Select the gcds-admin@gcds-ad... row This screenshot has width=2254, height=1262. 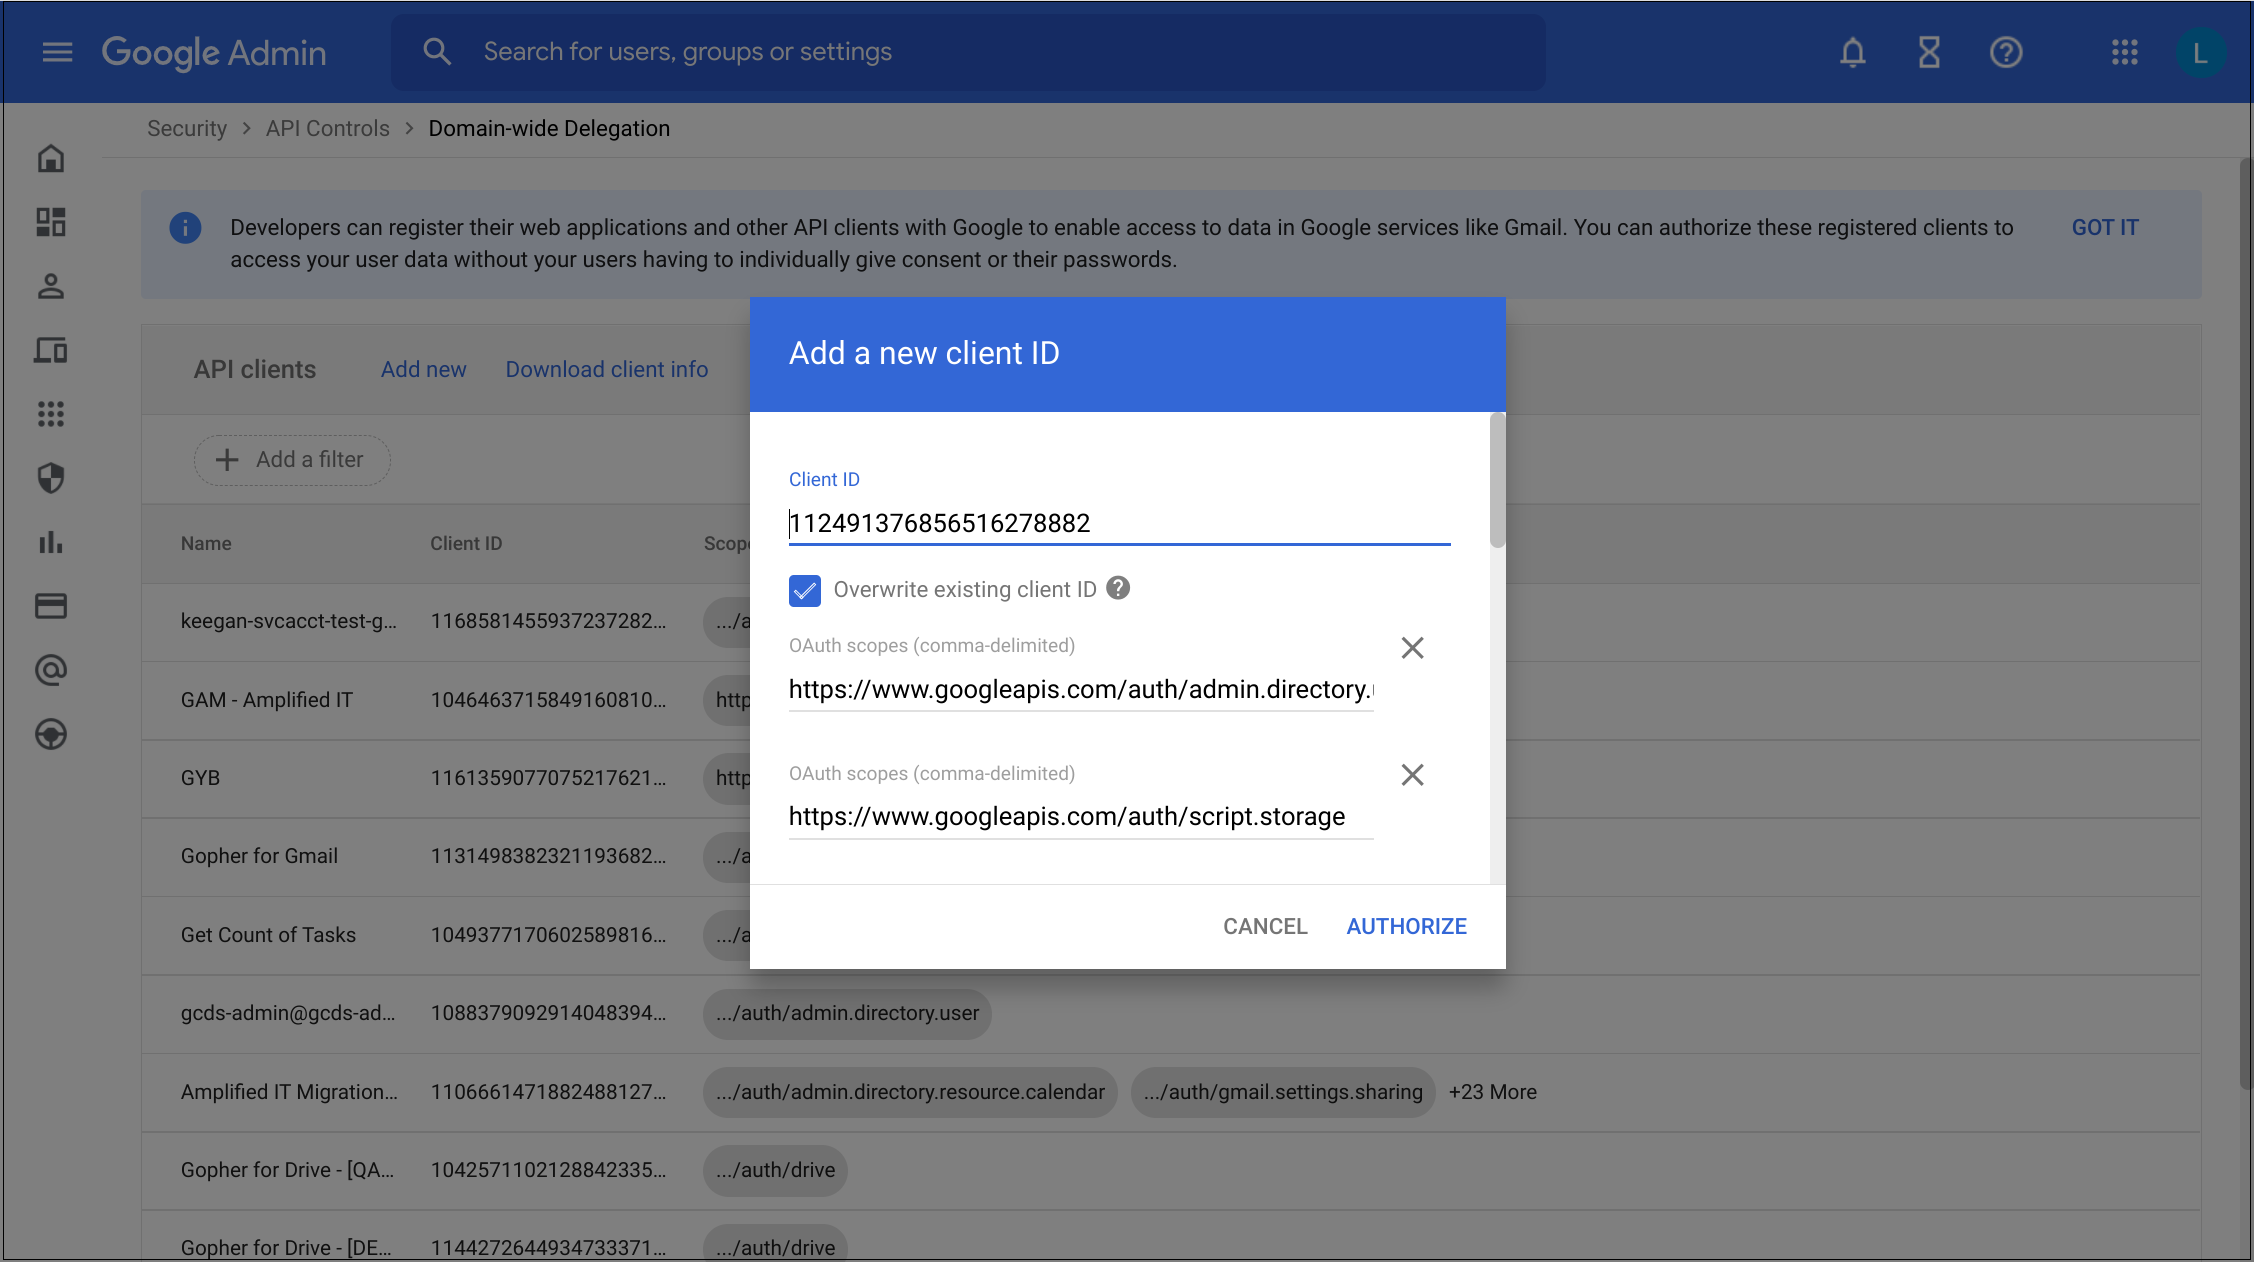tap(1170, 1014)
